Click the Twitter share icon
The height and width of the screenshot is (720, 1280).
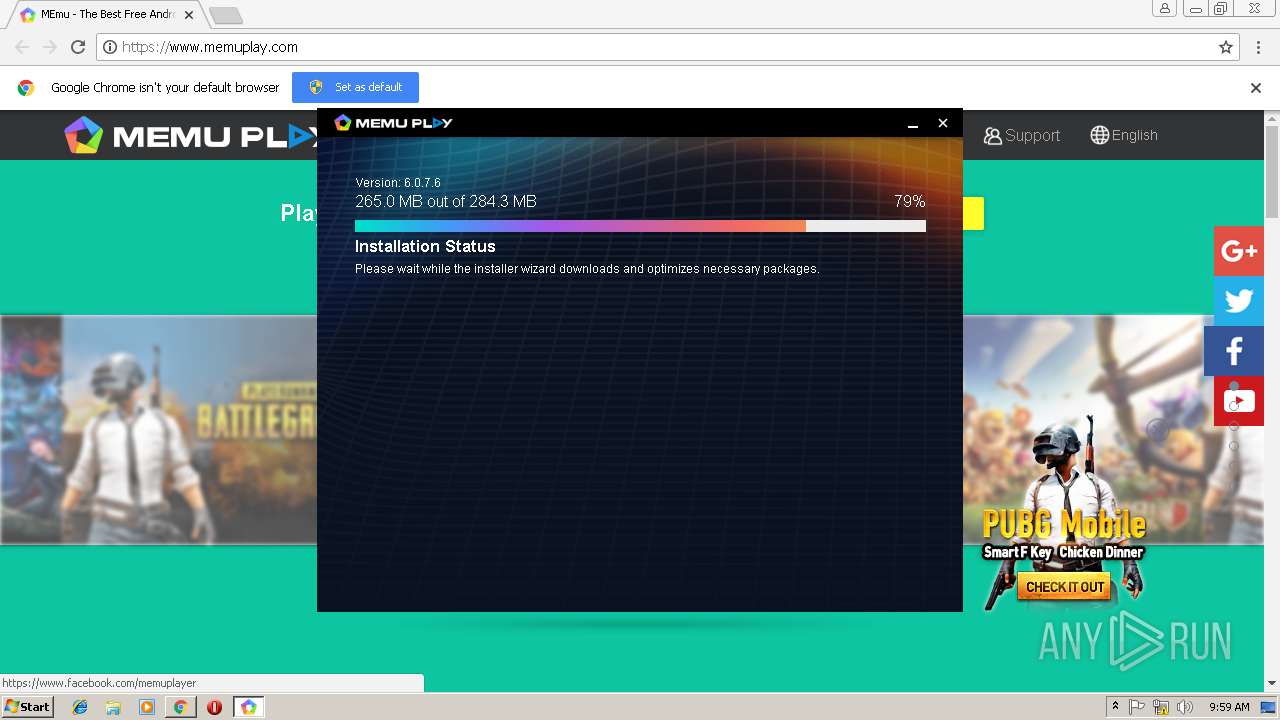click(1239, 301)
